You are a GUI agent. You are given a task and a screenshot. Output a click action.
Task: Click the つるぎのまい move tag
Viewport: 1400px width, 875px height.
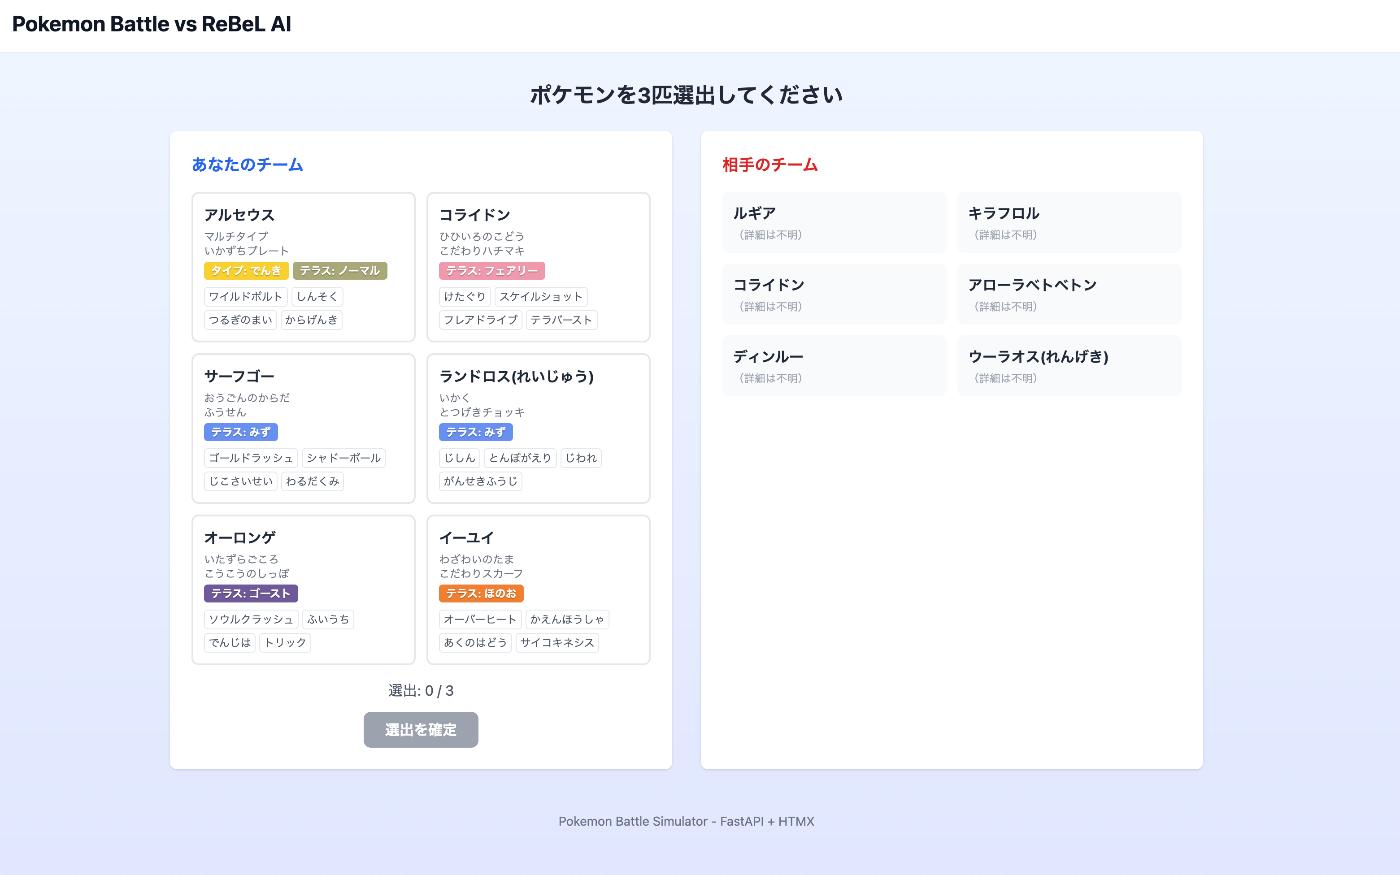pos(241,320)
